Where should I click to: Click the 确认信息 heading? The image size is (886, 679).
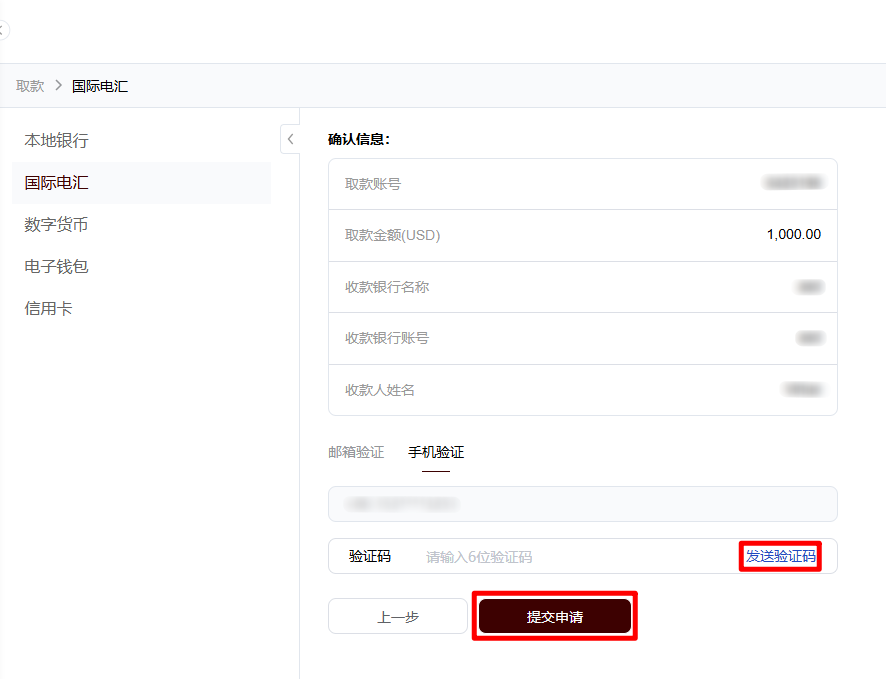[x=359, y=139]
